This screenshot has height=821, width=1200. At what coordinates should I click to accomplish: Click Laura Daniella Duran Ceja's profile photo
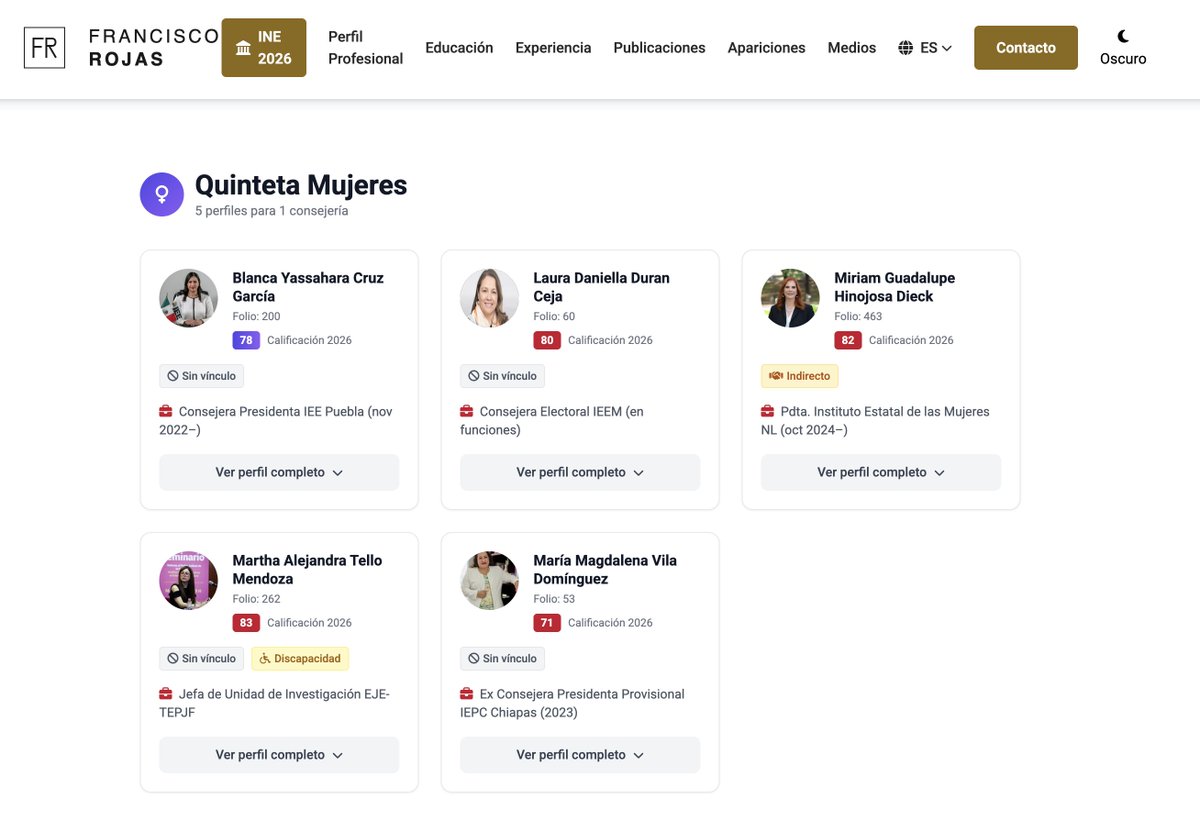[489, 297]
